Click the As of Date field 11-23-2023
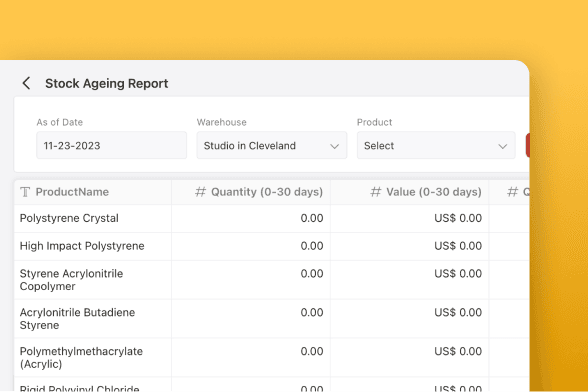Image resolution: width=588 pixels, height=392 pixels. [111, 145]
